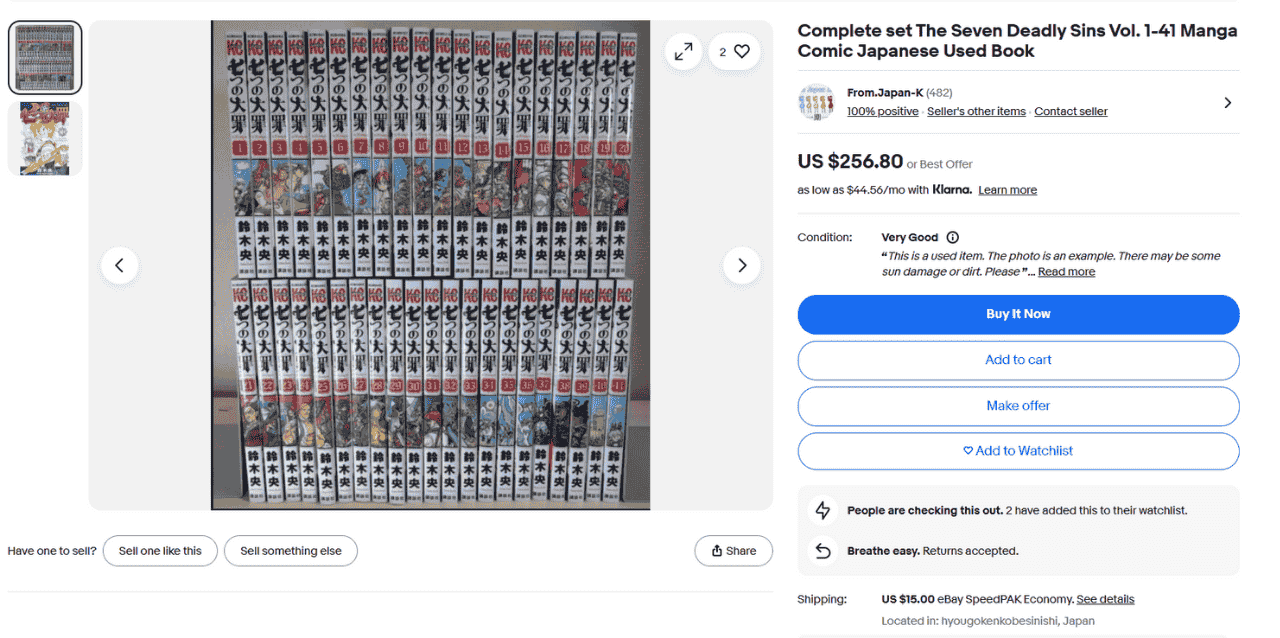The image size is (1280, 638).
Task: Click Sell one like this
Action: tap(160, 551)
